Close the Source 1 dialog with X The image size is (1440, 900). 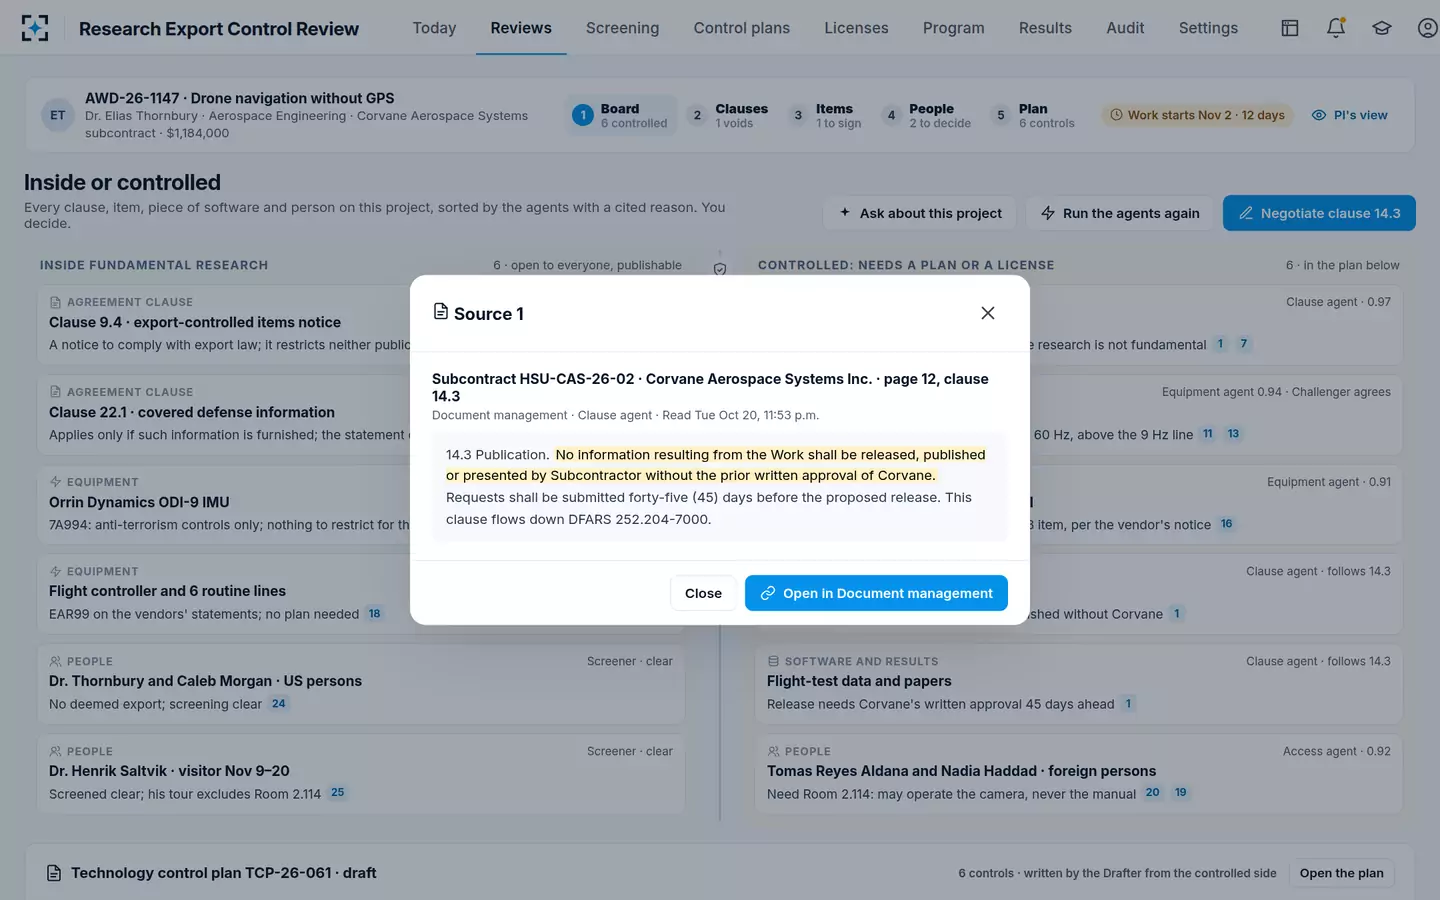[x=988, y=313]
